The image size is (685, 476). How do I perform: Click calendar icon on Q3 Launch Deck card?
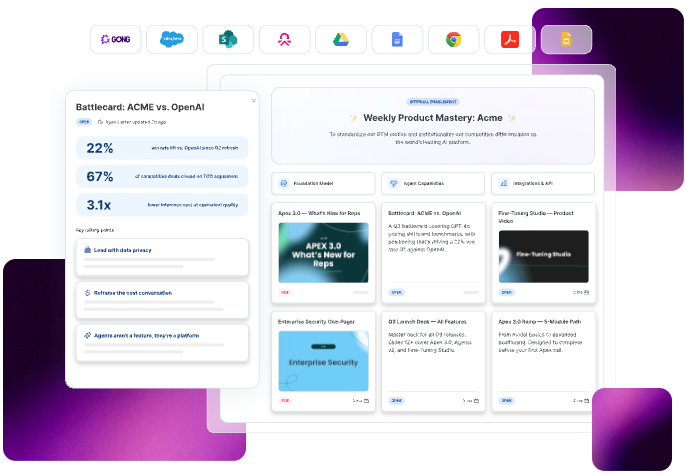pos(476,400)
